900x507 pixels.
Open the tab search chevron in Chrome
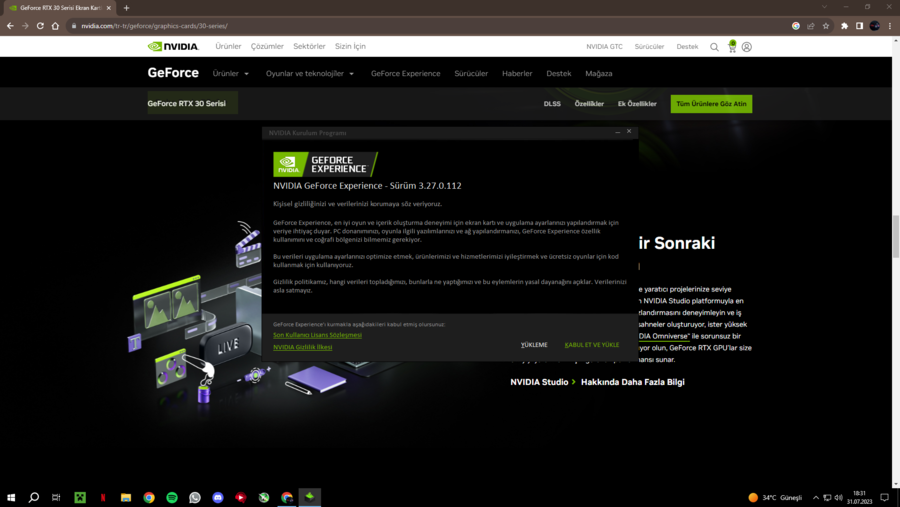(824, 7)
